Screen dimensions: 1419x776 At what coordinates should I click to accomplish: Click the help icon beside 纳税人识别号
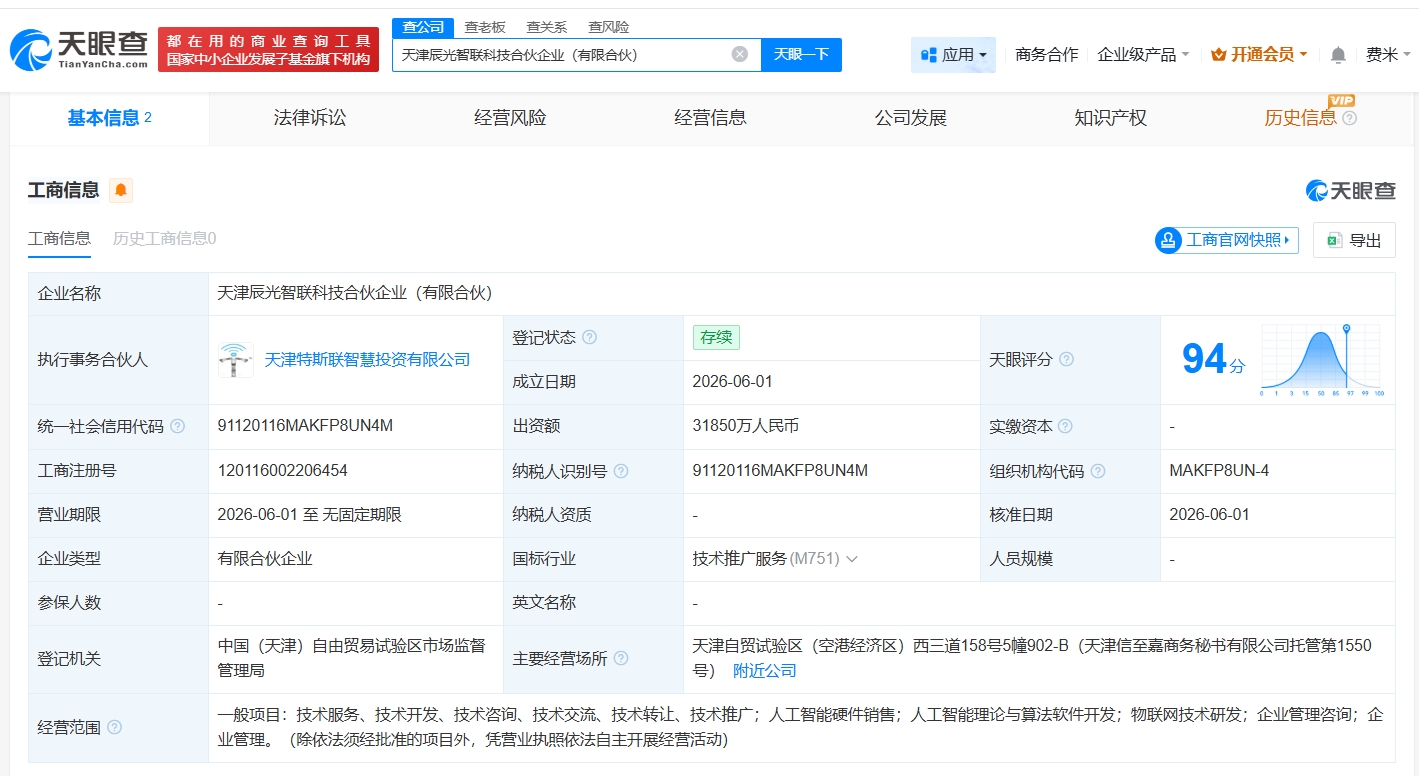click(621, 471)
